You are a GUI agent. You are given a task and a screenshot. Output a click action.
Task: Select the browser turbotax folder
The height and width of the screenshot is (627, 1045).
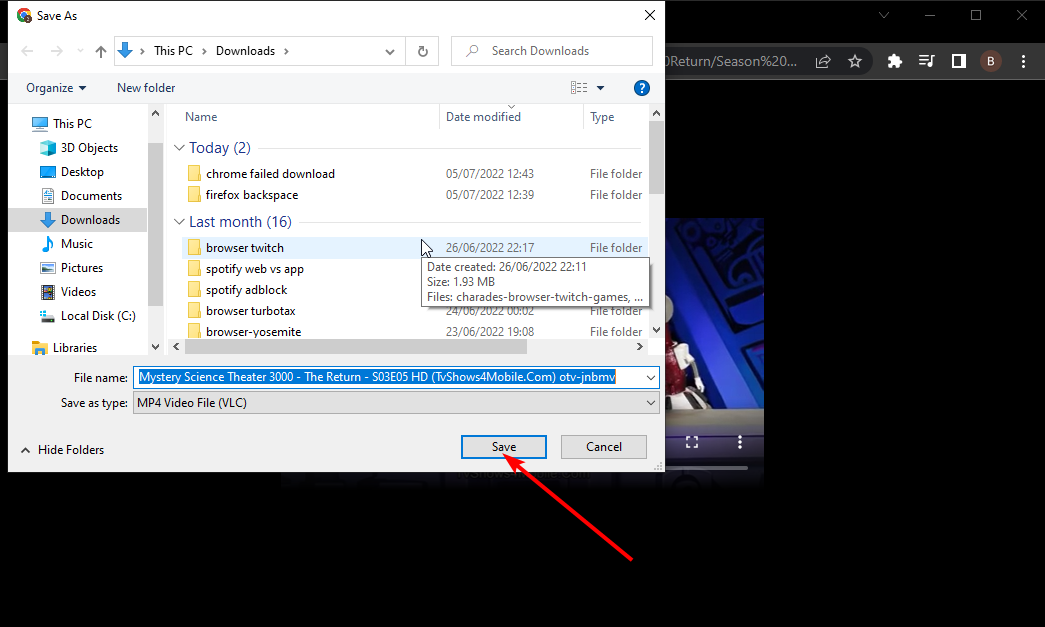(251, 311)
